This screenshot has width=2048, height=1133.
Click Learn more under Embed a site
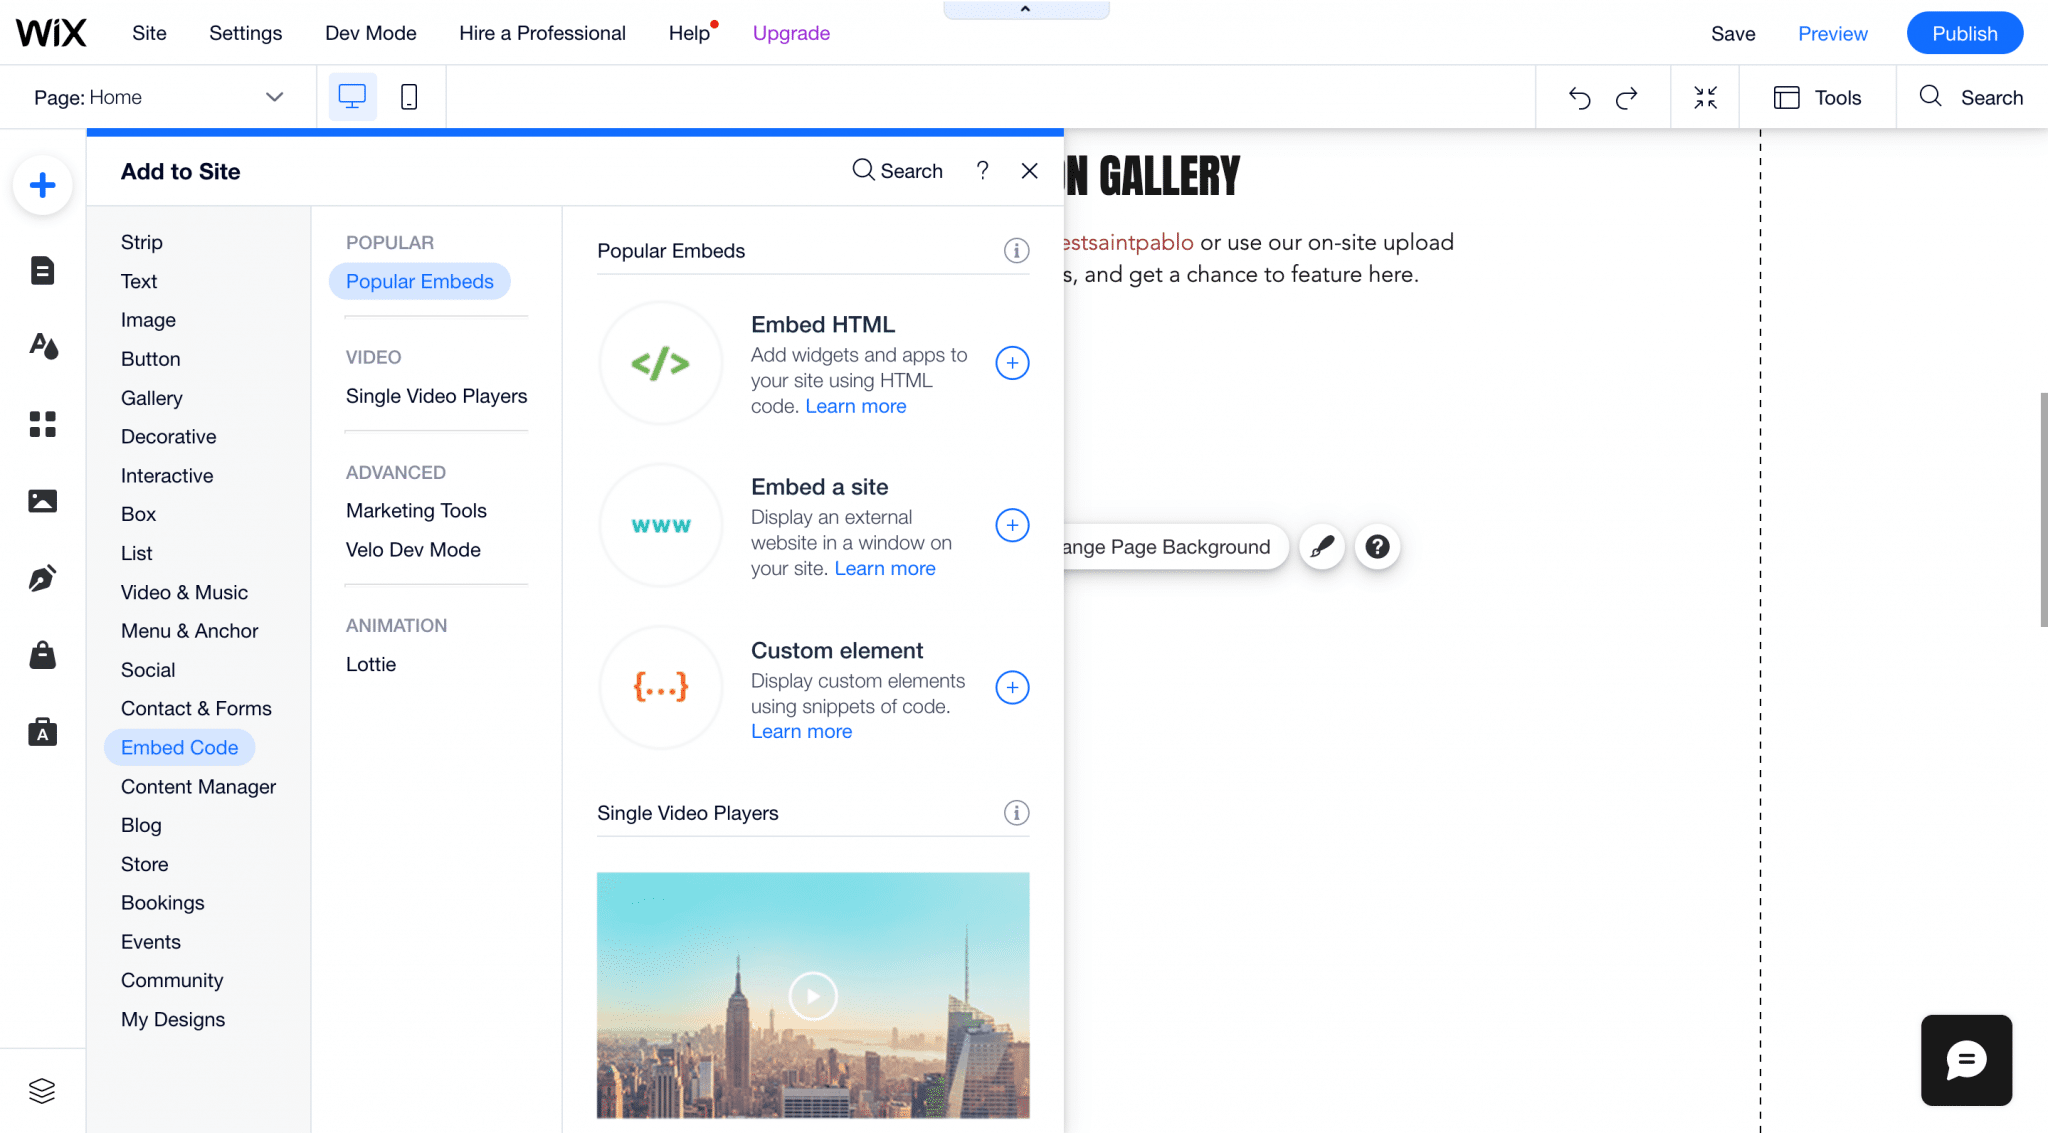(x=885, y=568)
